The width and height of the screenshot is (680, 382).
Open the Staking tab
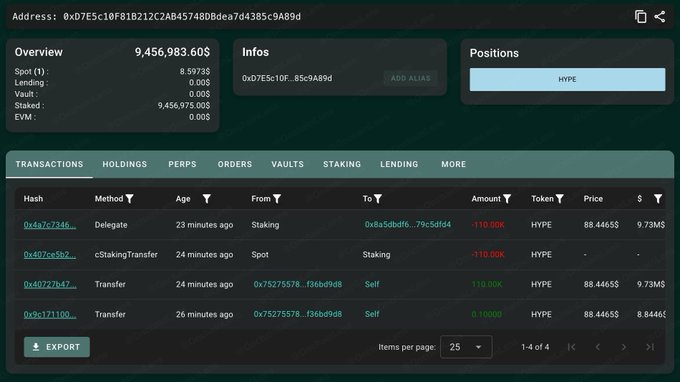click(x=342, y=164)
